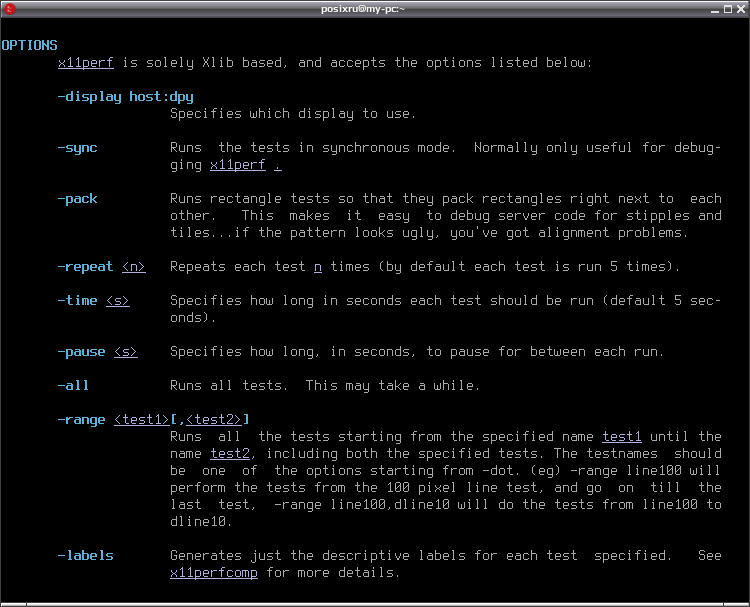Click the underlined '<s>' after -pause

coord(126,352)
